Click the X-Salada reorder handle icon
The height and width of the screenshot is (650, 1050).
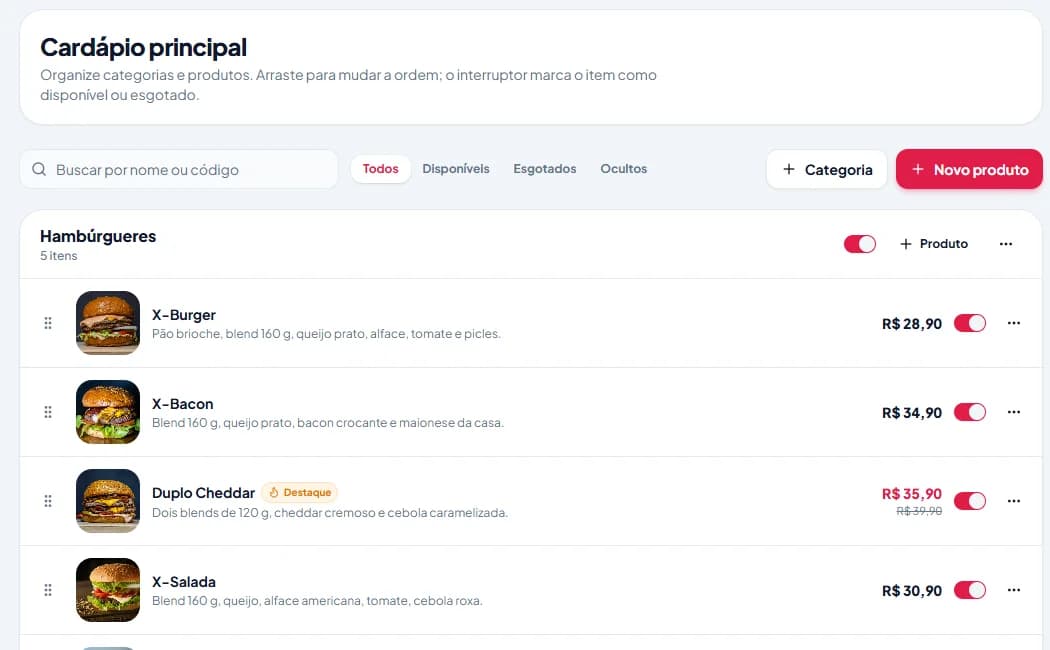point(48,590)
